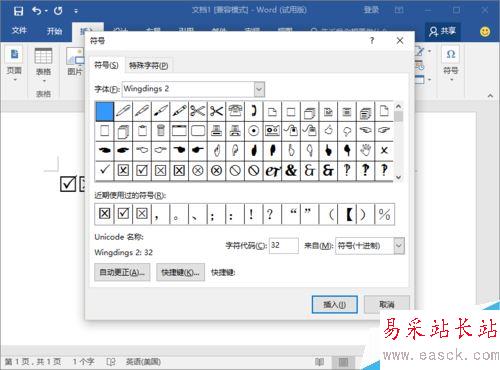The image size is (500, 370).
Task: Click the 插入(I) insert button
Action: pos(335,304)
